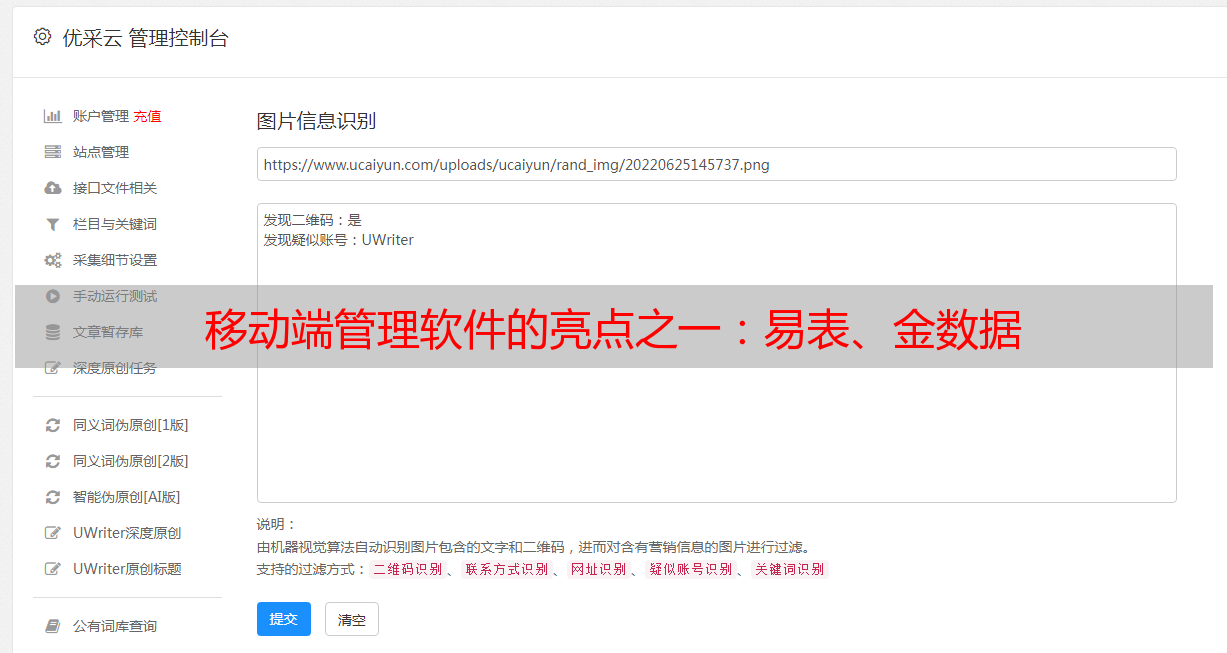Click the book icon beside 公有词库查询
Viewport: 1227px width, 653px height.
click(53, 626)
